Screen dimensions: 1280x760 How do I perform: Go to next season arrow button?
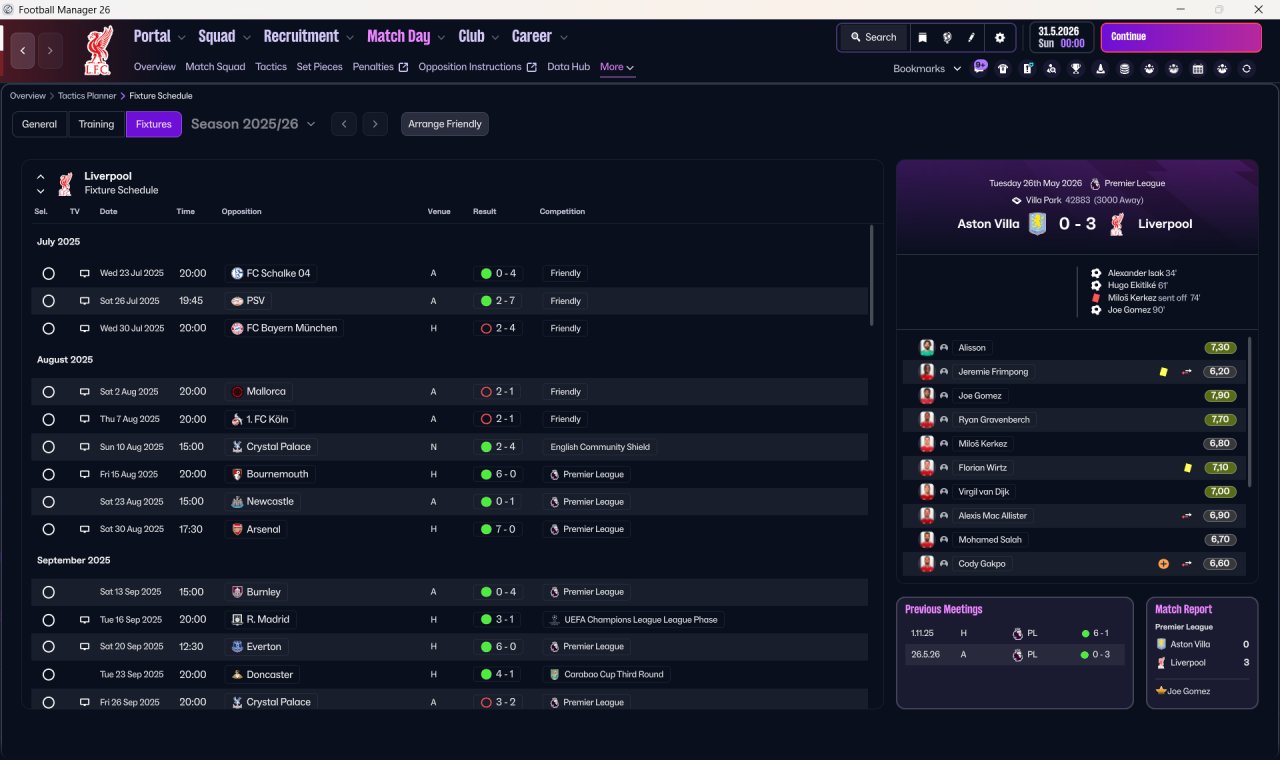(375, 124)
